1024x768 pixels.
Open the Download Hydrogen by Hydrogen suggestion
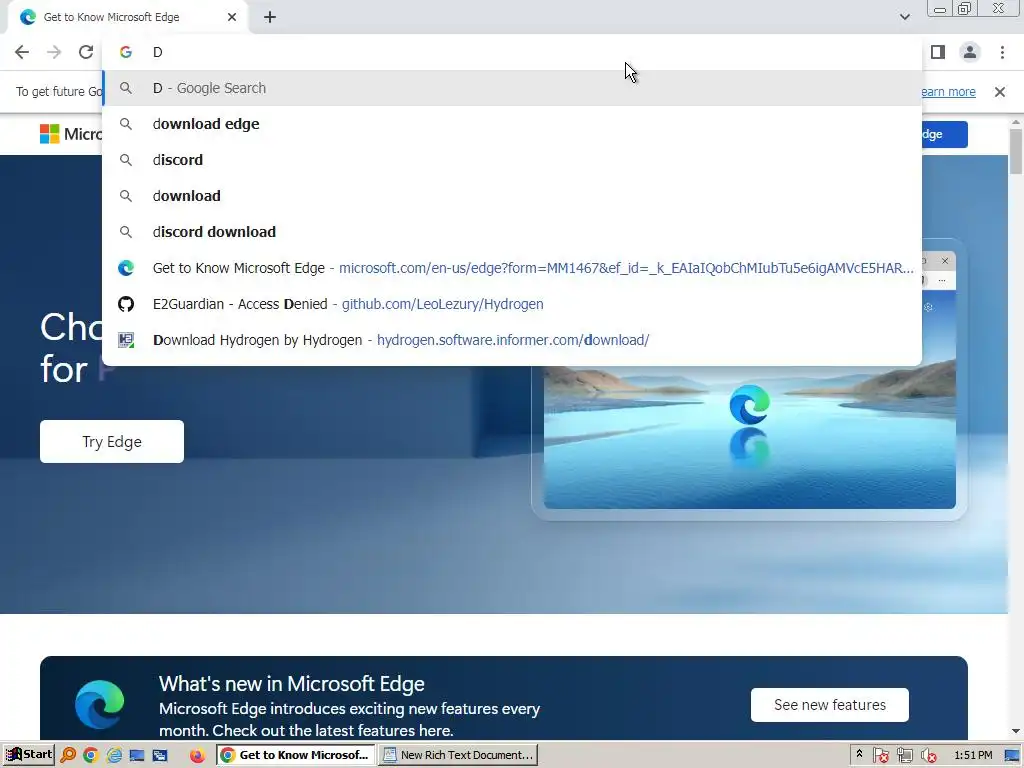pyautogui.click(x=512, y=340)
